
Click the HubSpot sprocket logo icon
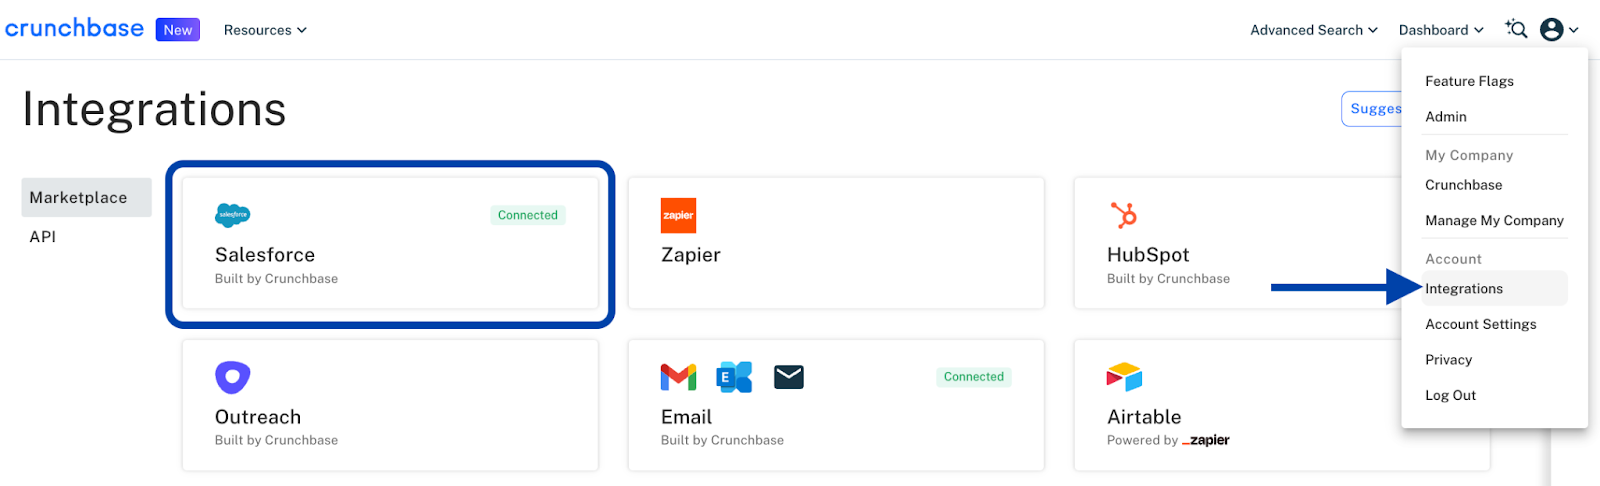pyautogui.click(x=1124, y=215)
